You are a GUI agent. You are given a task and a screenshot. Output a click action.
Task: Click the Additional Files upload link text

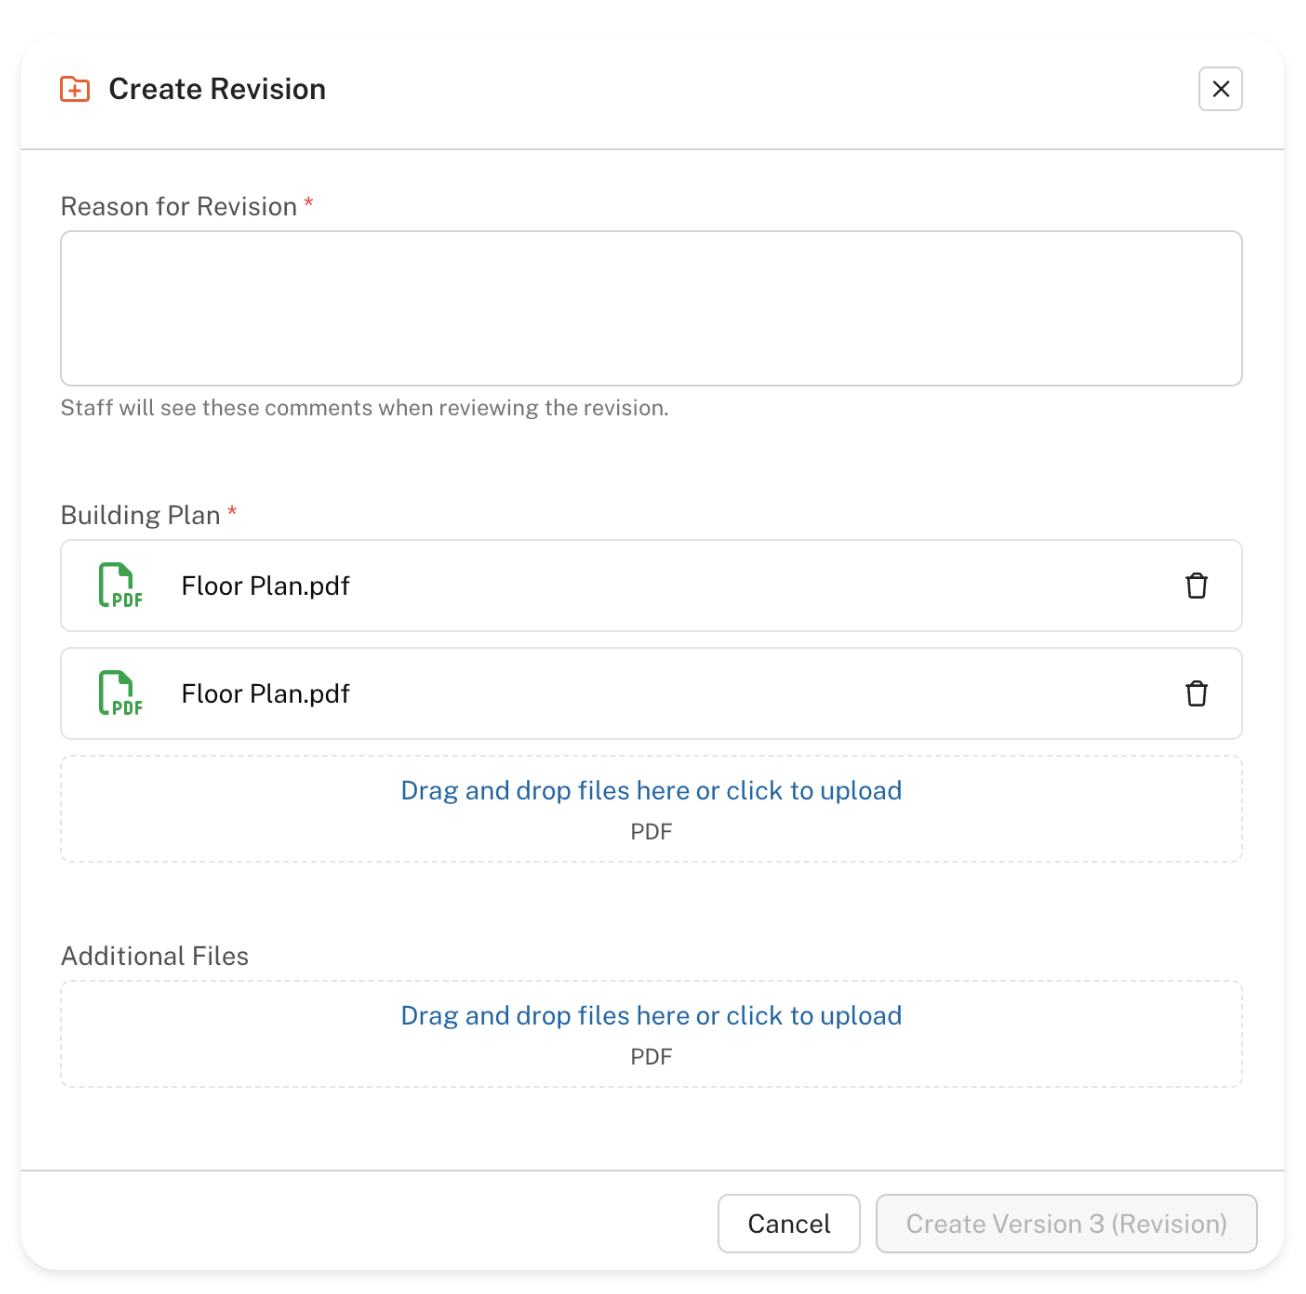click(x=651, y=1016)
